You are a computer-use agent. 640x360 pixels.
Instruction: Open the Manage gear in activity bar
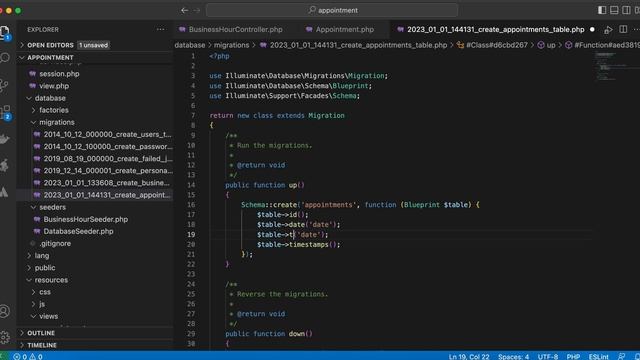(x=4, y=337)
